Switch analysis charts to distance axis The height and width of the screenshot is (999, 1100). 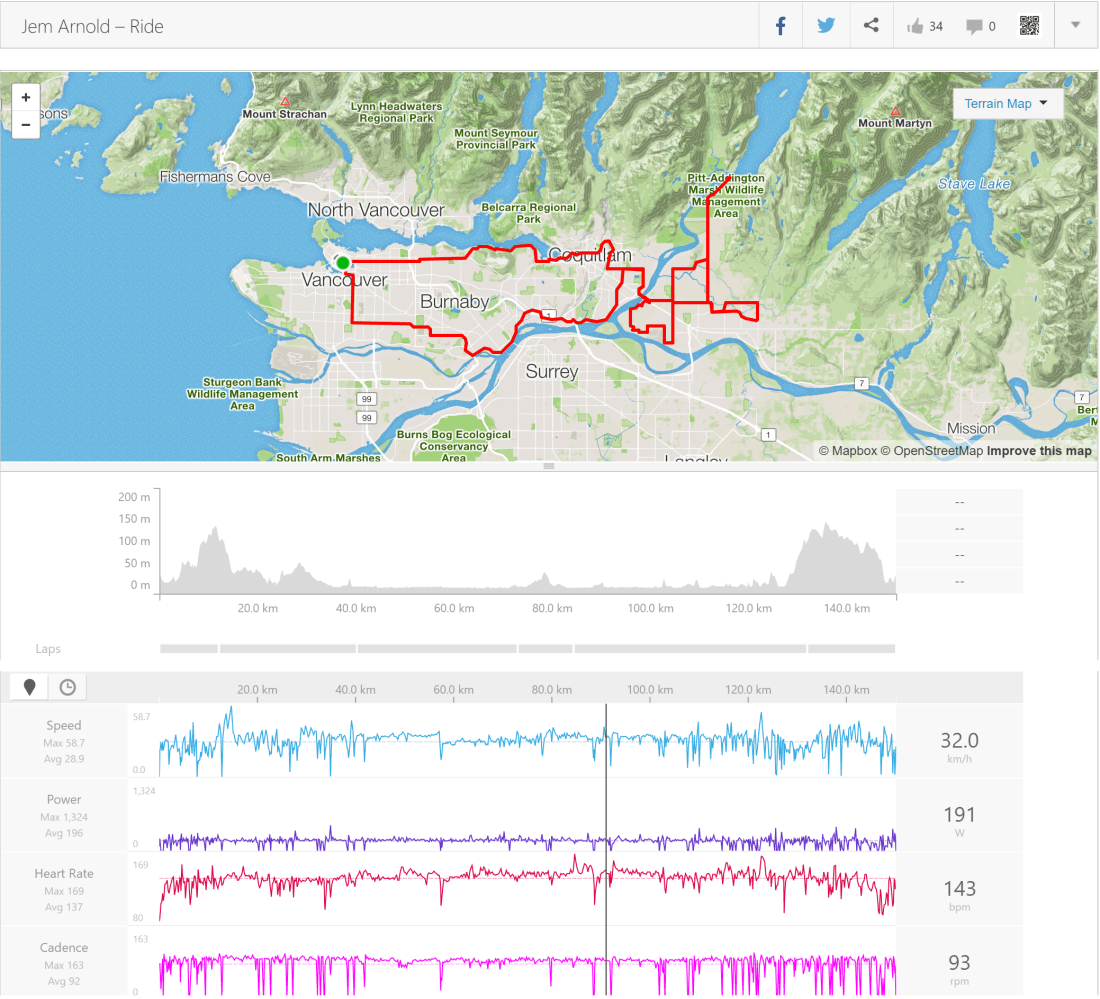[29, 687]
